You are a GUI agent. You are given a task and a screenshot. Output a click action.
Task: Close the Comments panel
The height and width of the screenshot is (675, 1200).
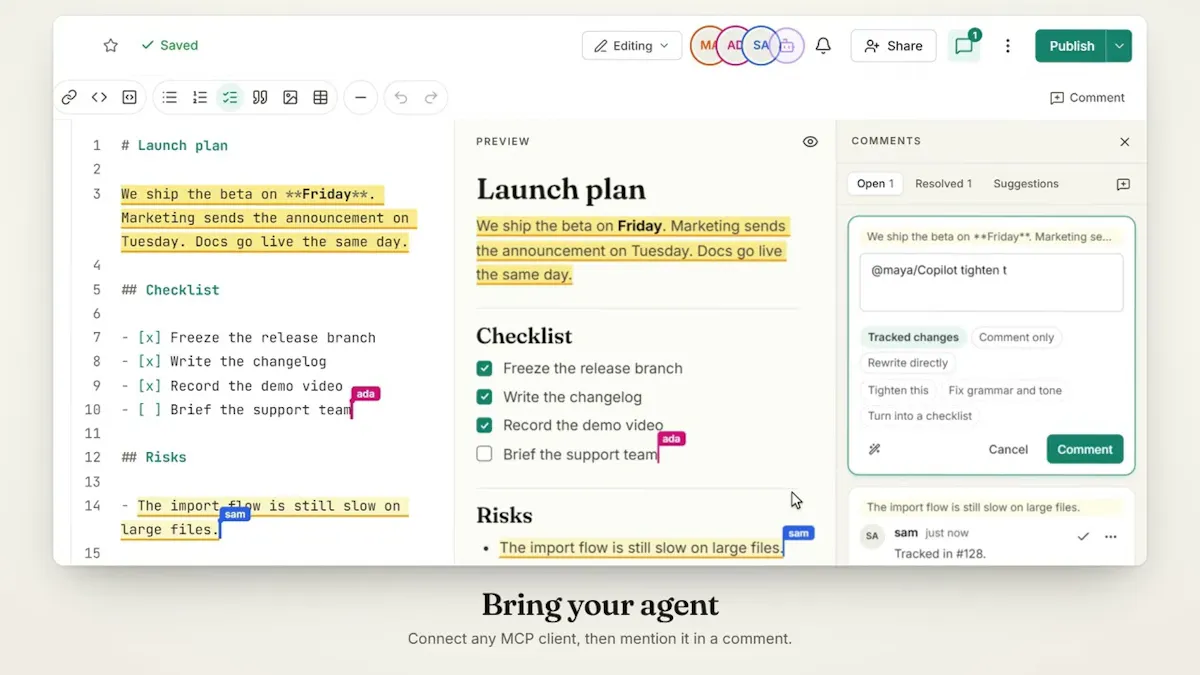point(1124,142)
